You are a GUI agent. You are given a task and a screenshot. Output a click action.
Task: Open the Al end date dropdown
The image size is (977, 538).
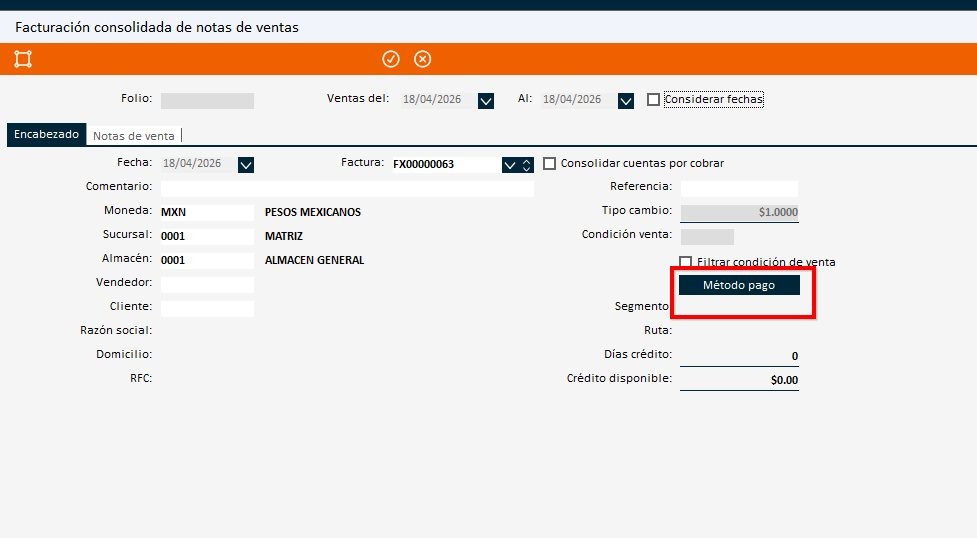(x=626, y=100)
